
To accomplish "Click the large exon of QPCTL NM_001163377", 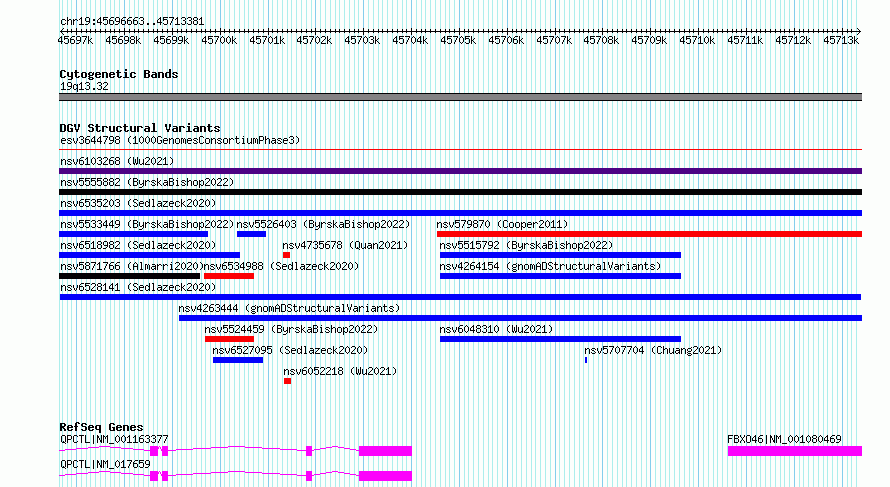I will pyautogui.click(x=385, y=451).
